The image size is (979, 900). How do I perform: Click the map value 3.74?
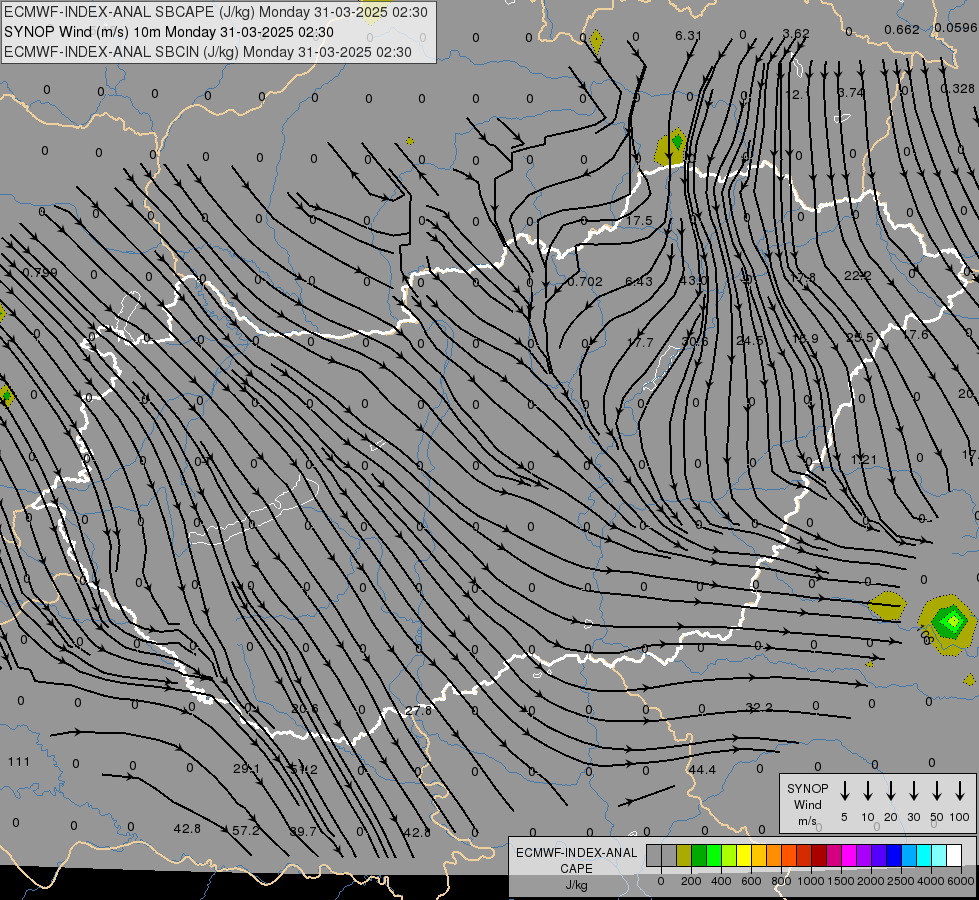pos(851,92)
